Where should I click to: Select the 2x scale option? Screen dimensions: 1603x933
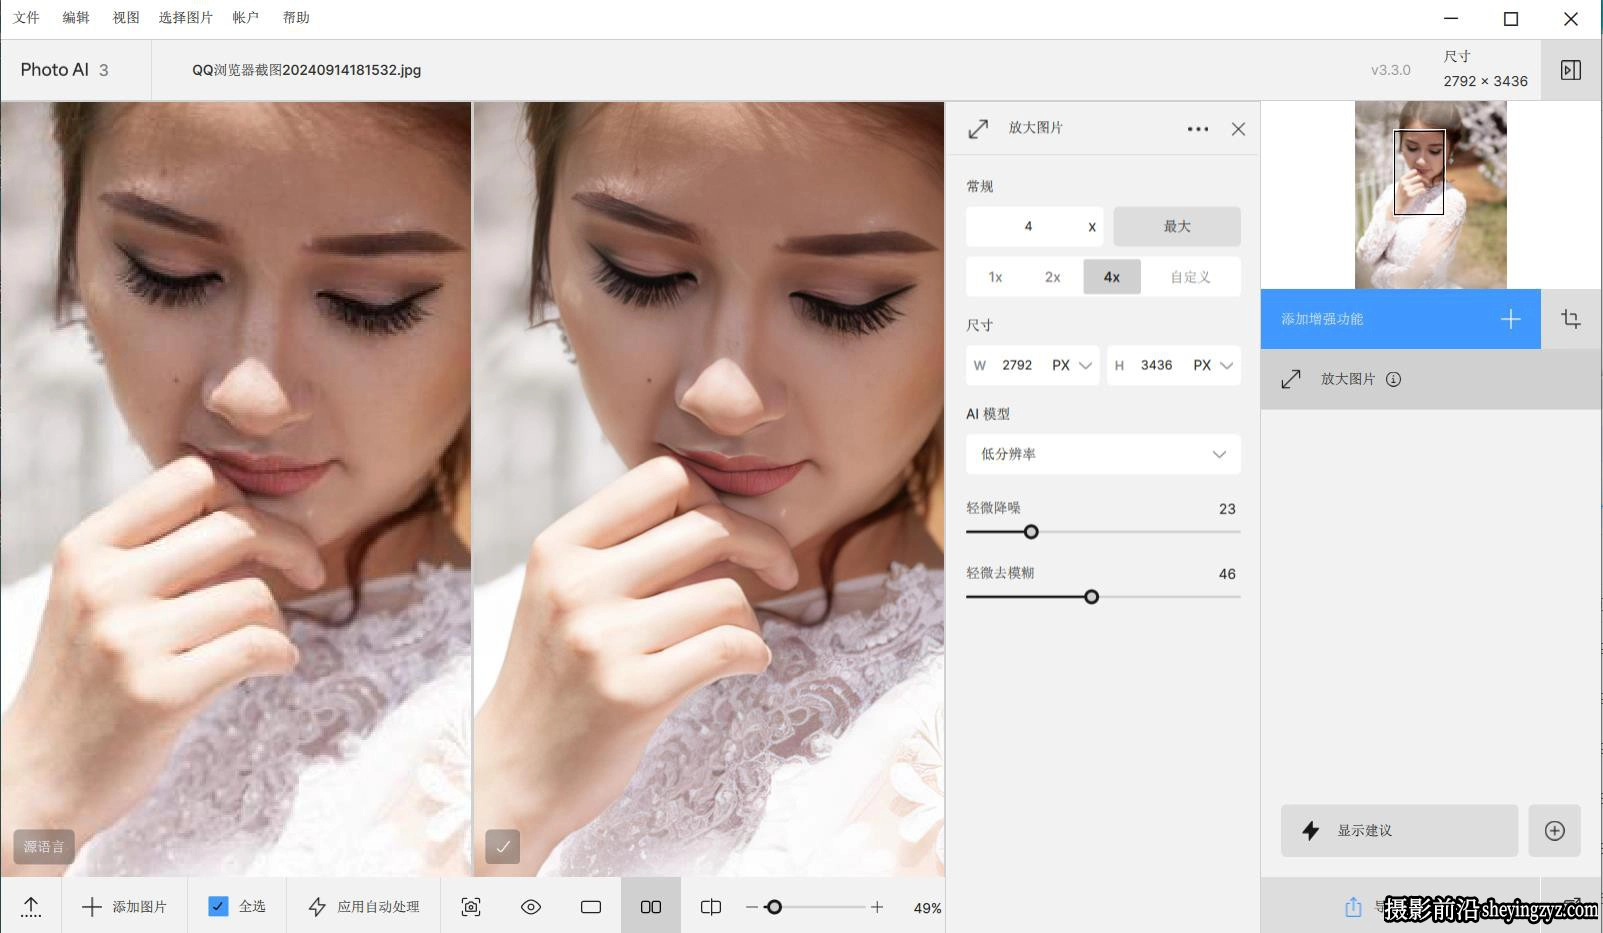pos(1053,277)
